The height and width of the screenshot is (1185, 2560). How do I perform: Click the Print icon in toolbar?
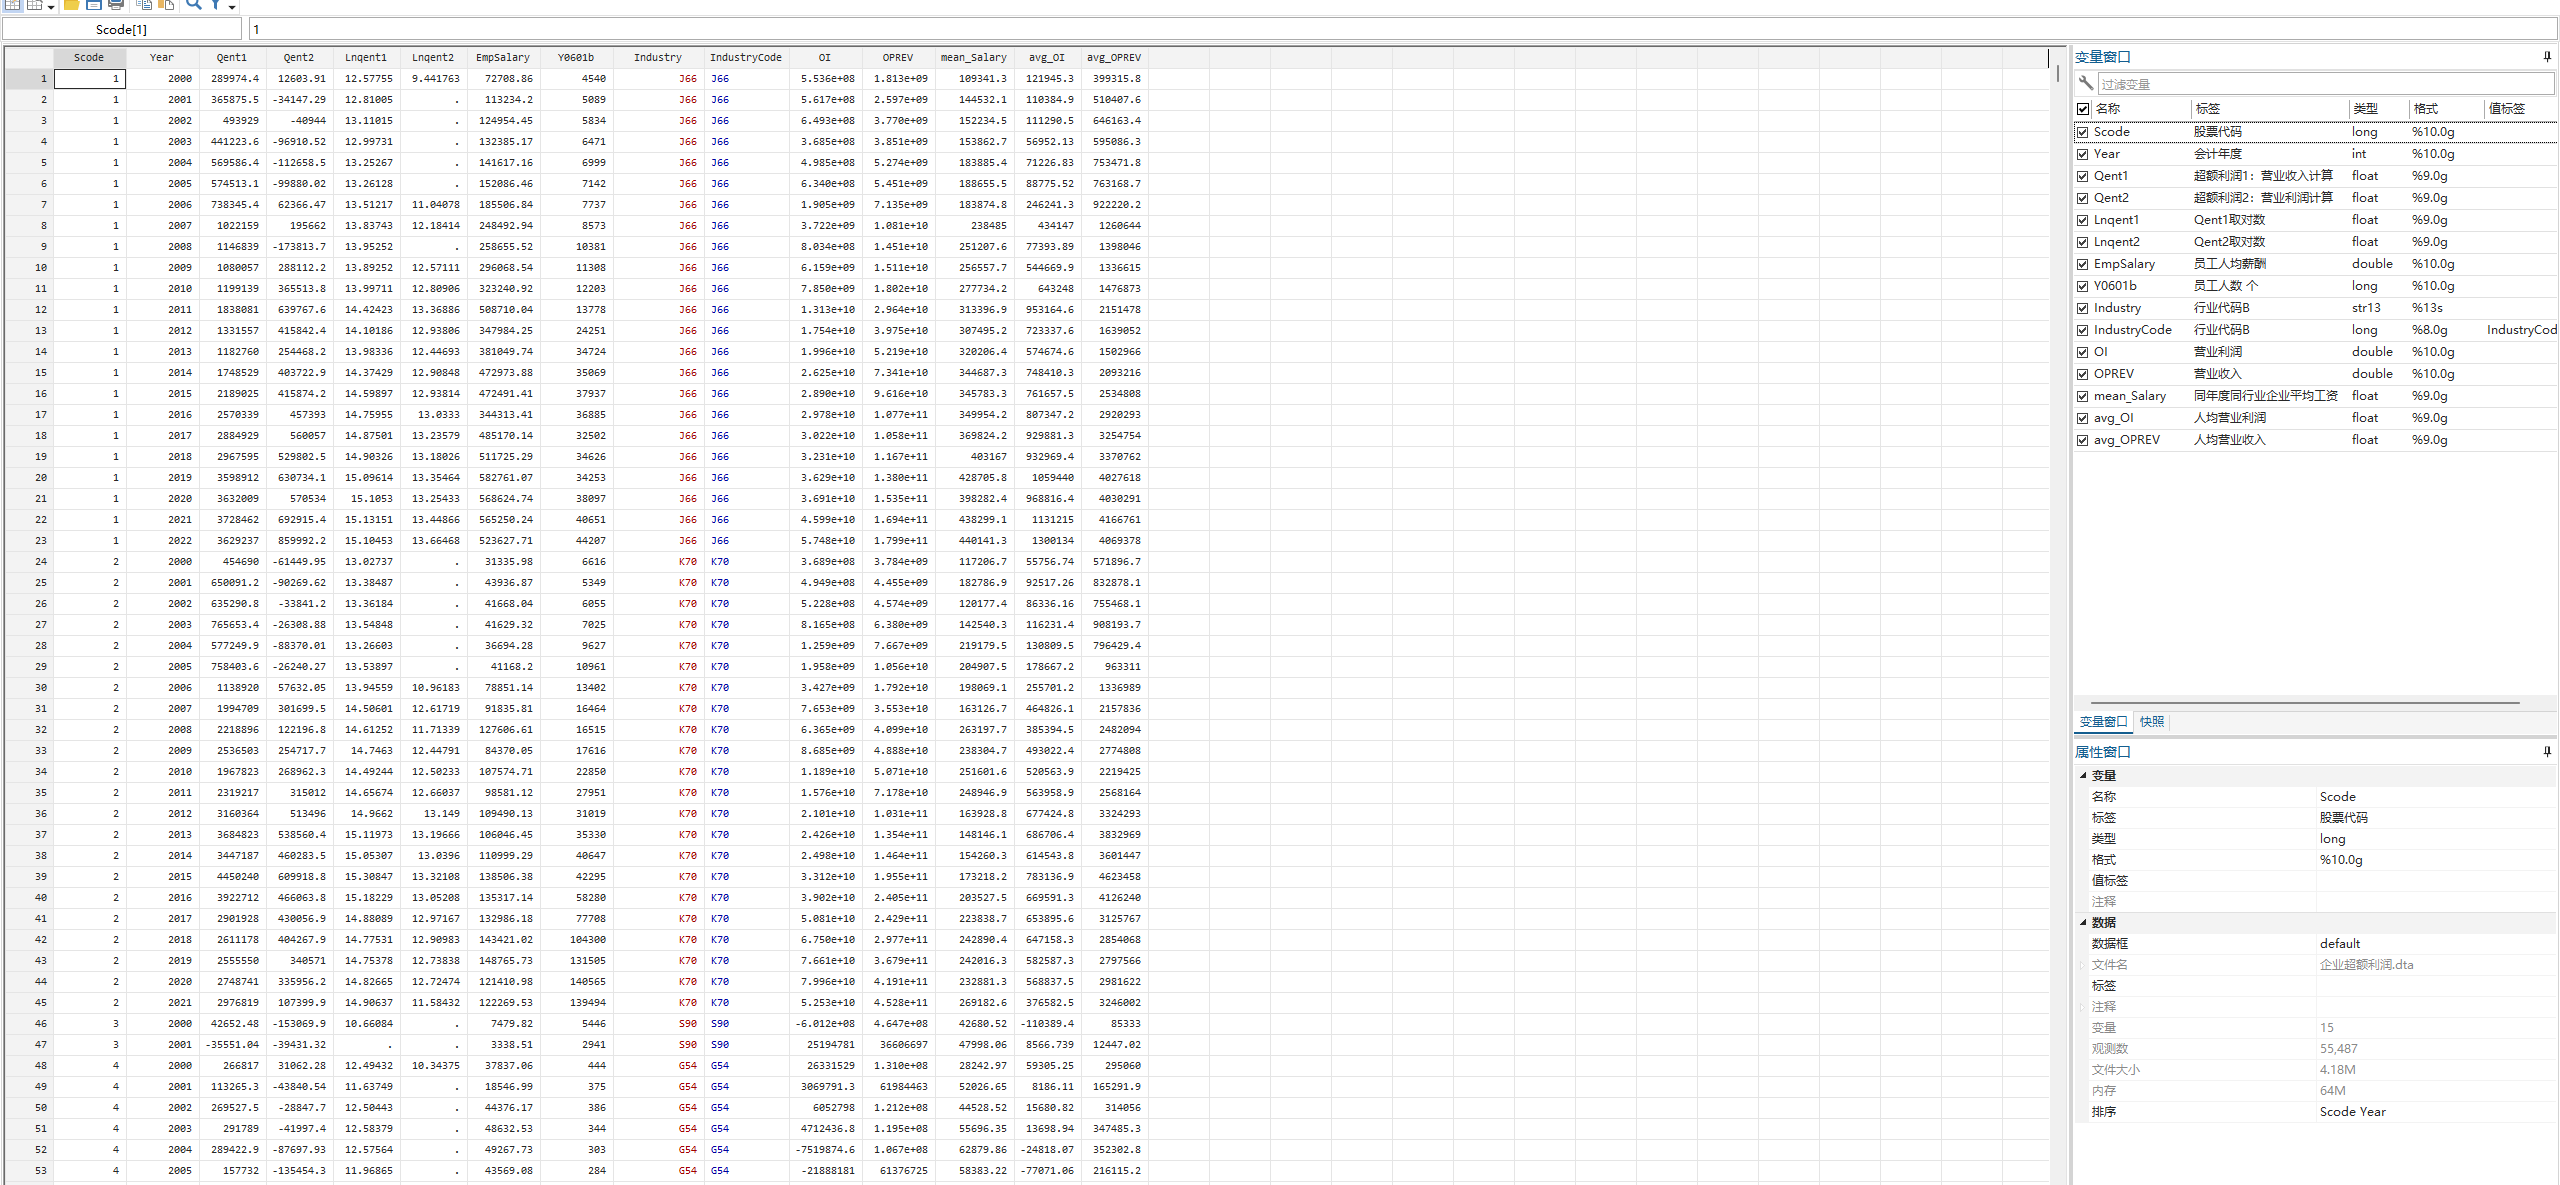point(116,5)
